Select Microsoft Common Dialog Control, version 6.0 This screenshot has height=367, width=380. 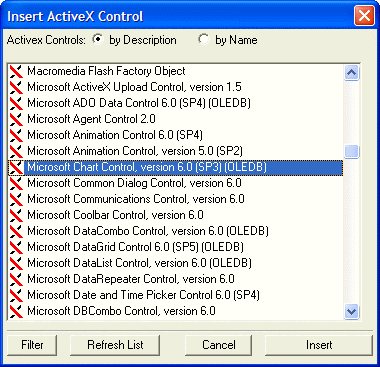134,183
